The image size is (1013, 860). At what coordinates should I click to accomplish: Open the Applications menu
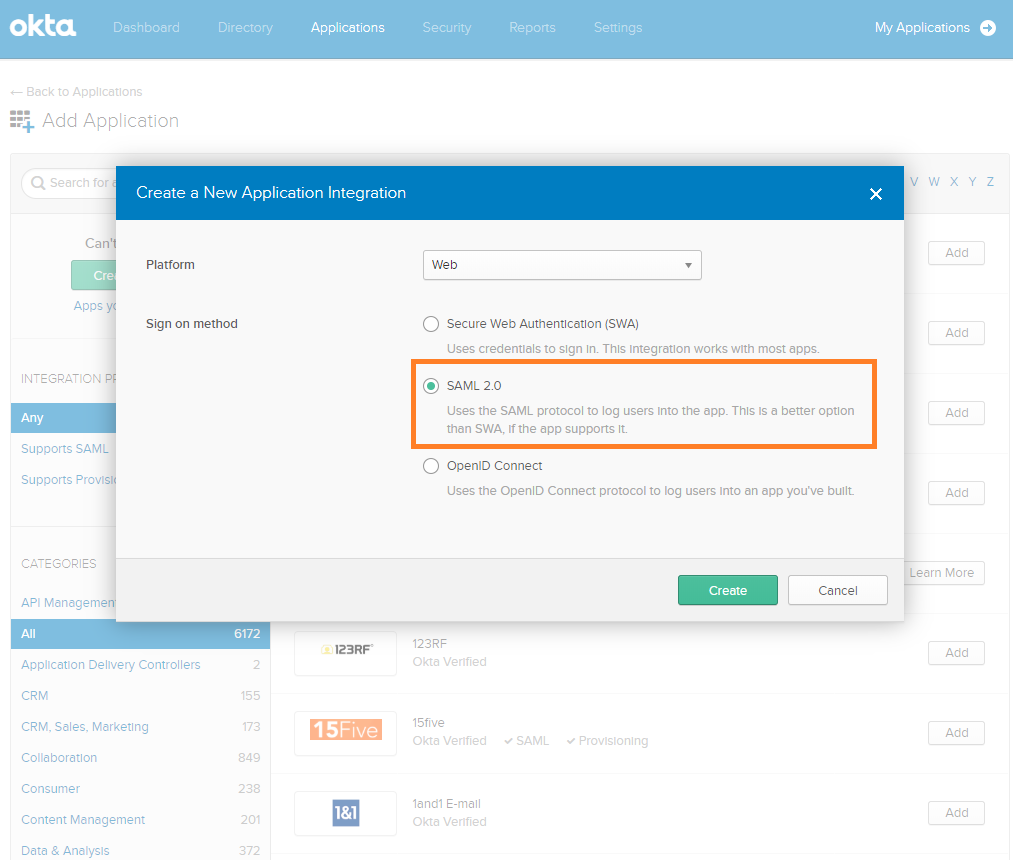[347, 28]
